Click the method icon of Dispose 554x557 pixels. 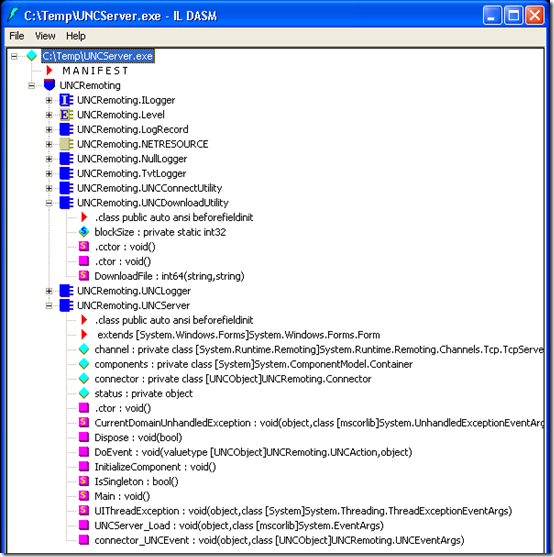(x=84, y=437)
